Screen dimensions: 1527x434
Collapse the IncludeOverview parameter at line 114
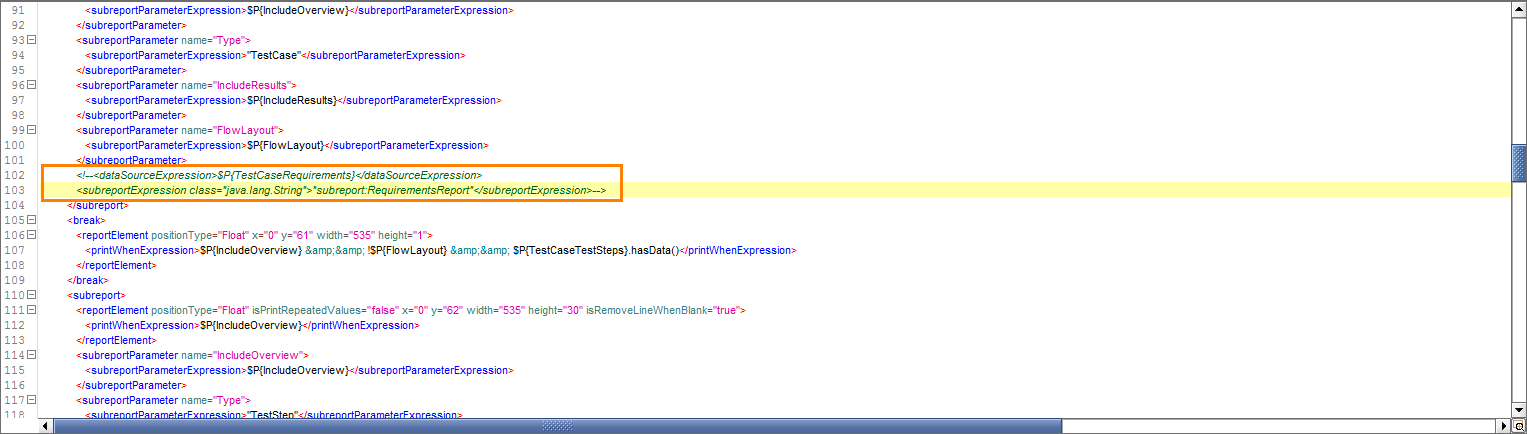tap(31, 356)
